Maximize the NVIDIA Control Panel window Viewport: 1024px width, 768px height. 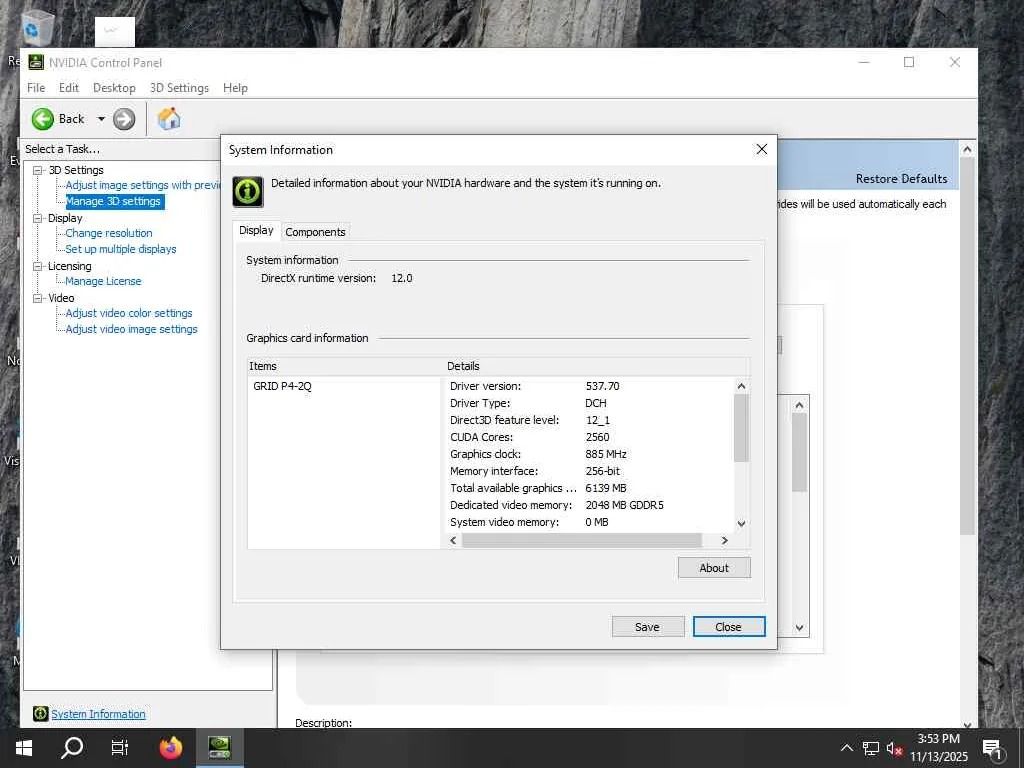909,62
